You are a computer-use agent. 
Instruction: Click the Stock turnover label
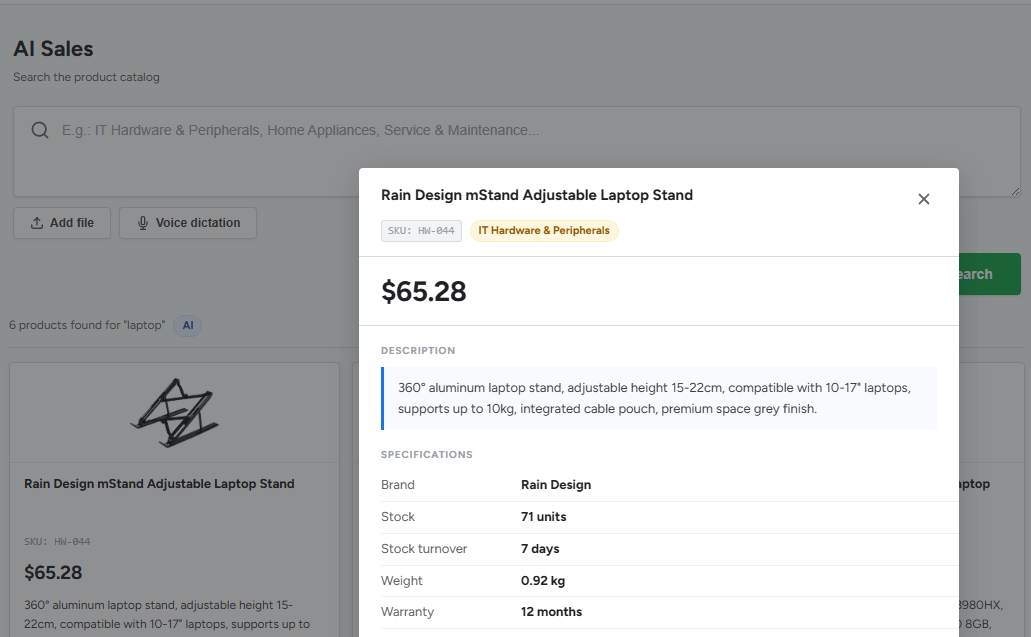(424, 549)
